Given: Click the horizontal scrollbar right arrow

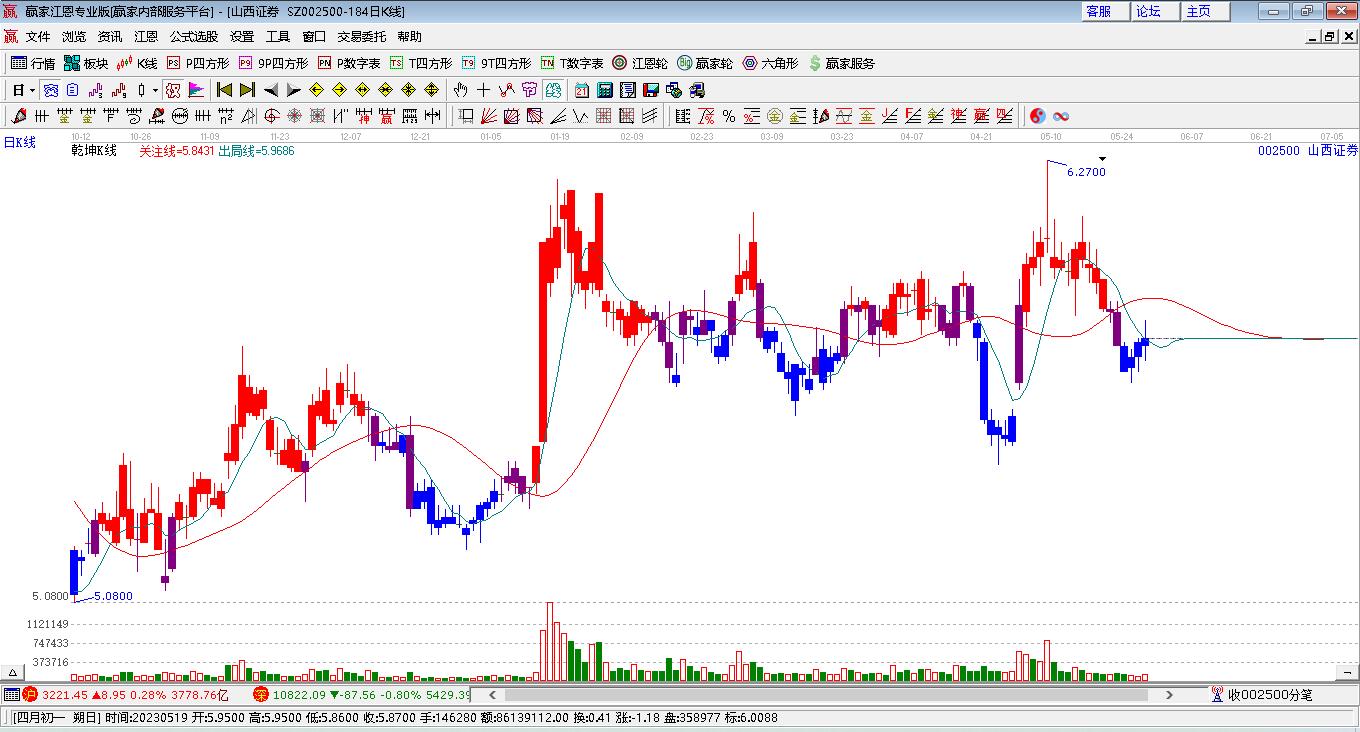Looking at the screenshot, I should point(1170,695).
